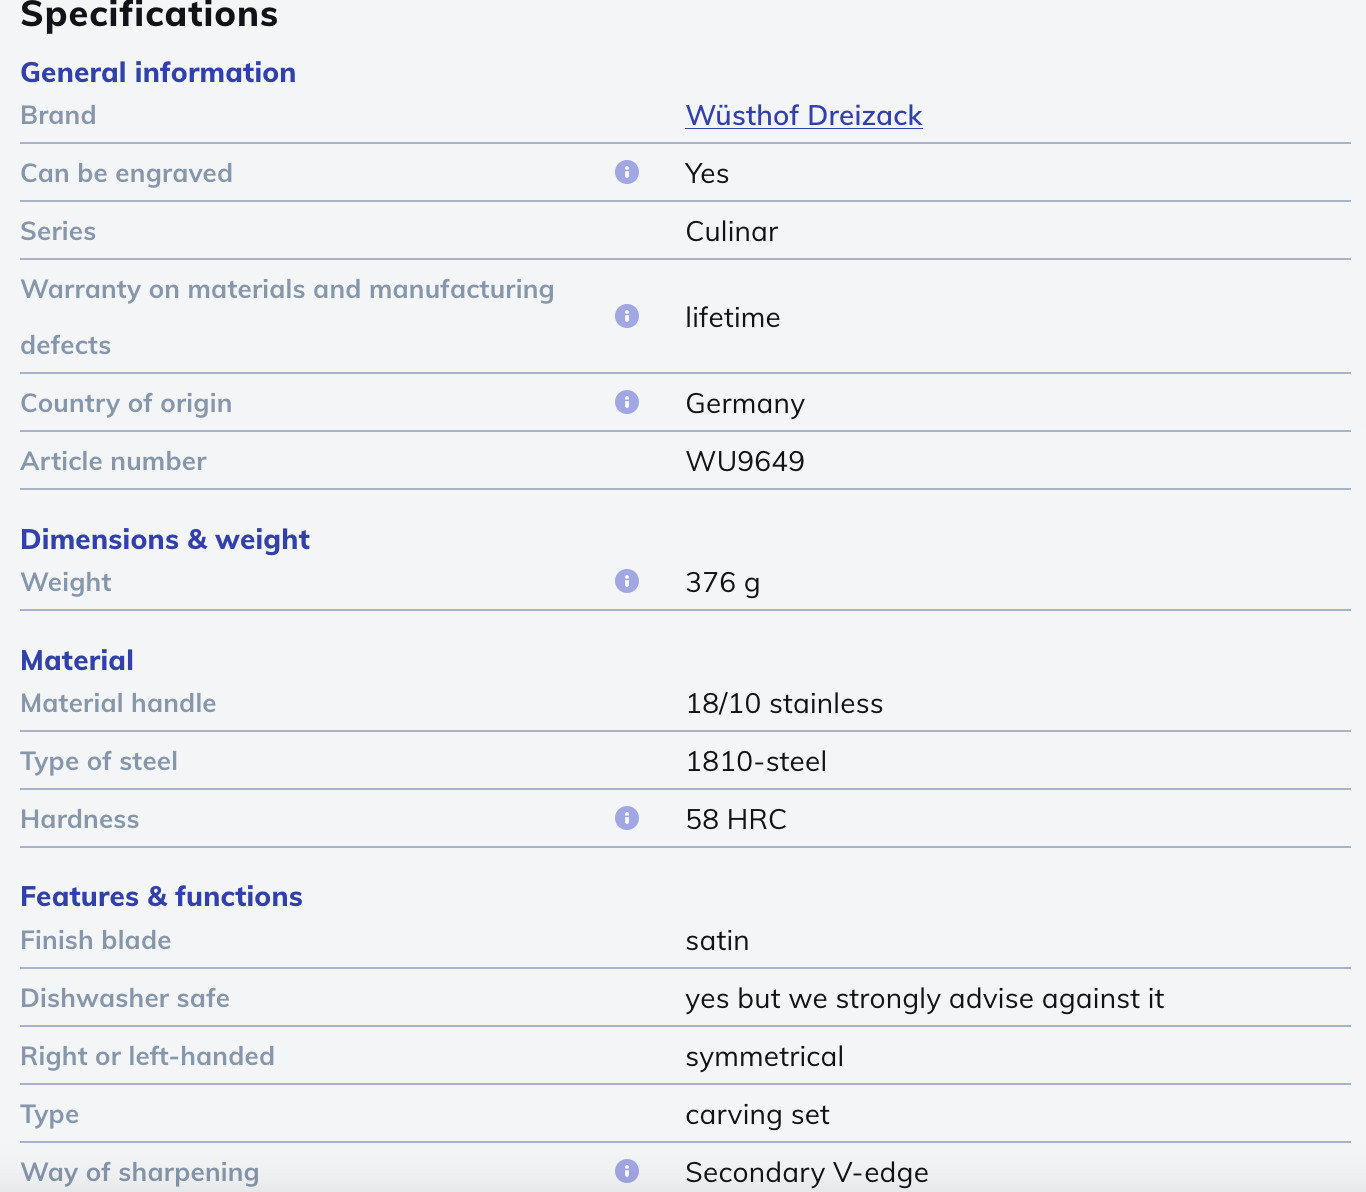The image size is (1366, 1192).
Task: Click the 'Yes' engraving value
Action: point(707,173)
